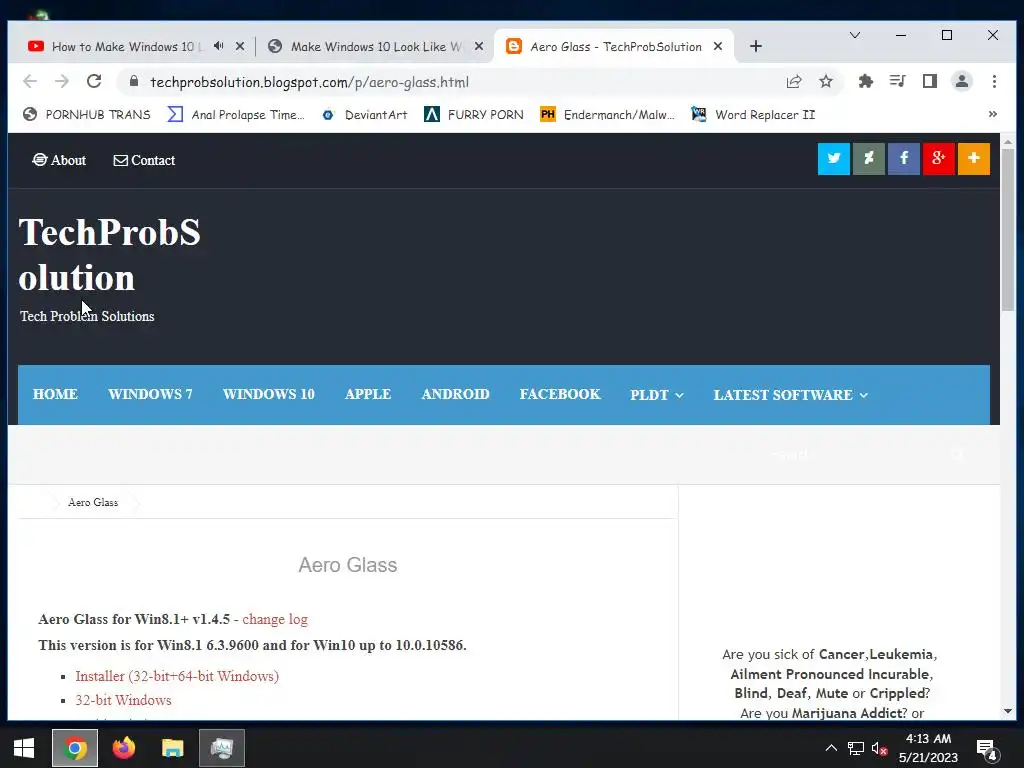Open the share page icon in address bar
This screenshot has width=1024, height=768.
pos(794,82)
